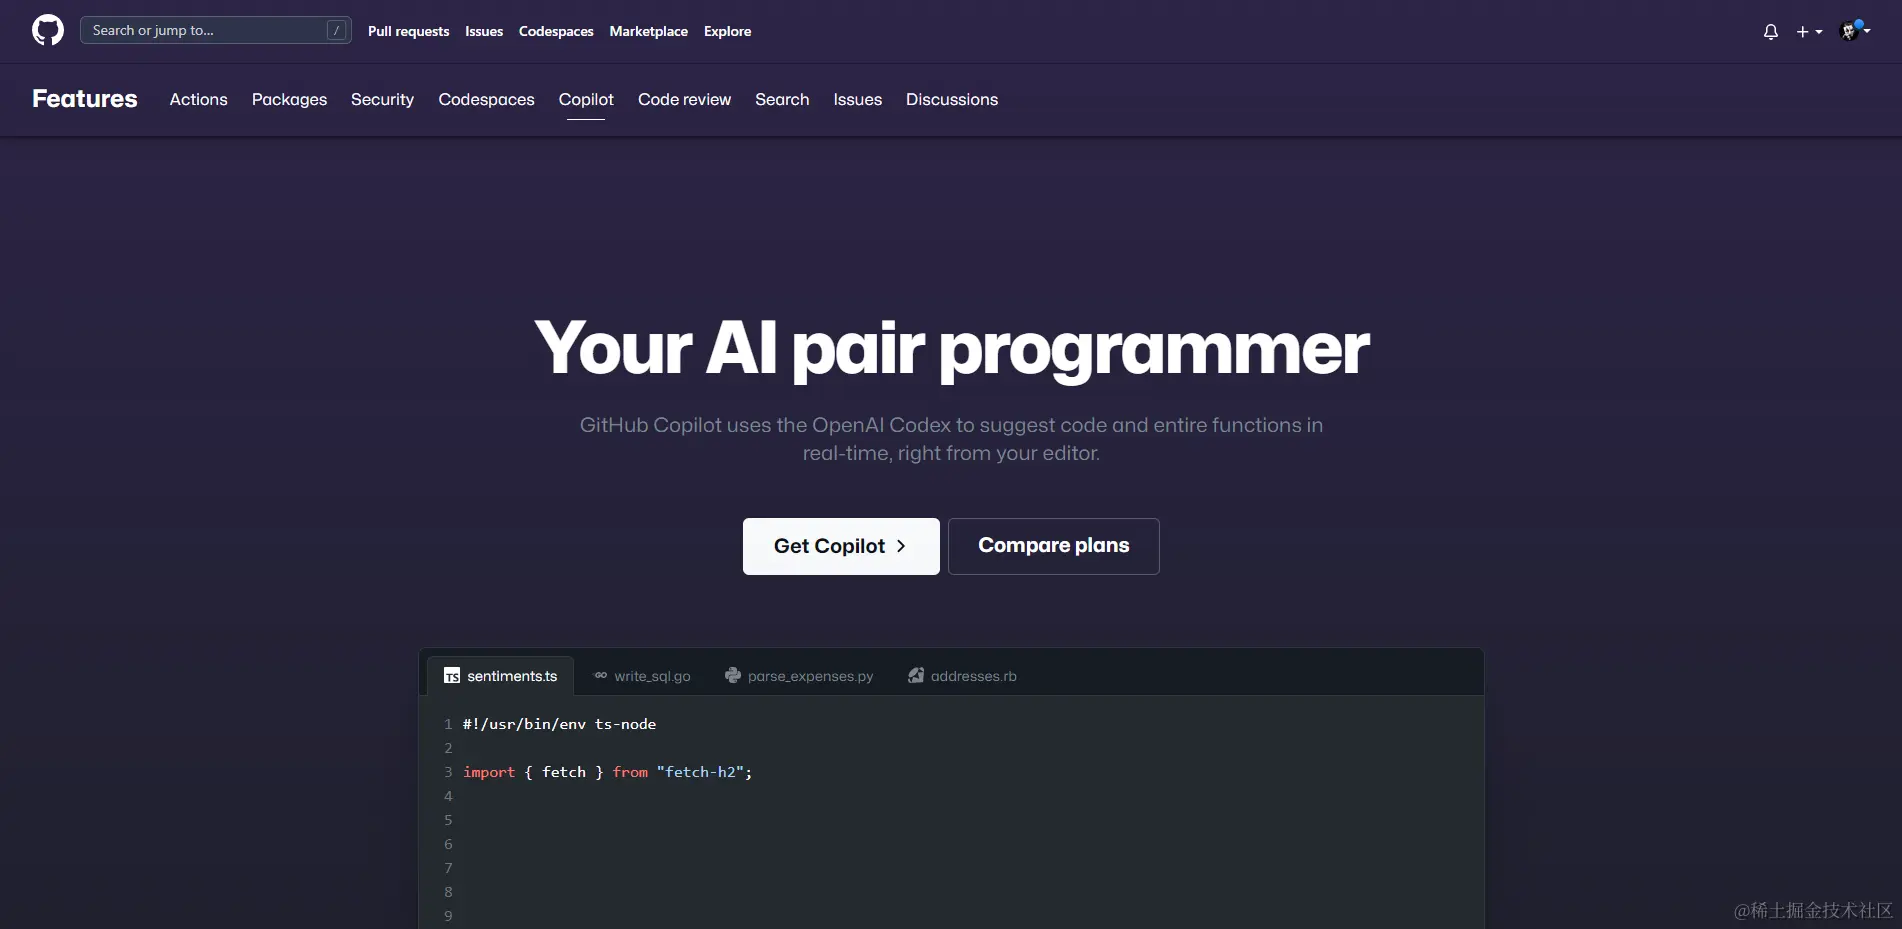1902x929 pixels.
Task: Open Codespaces in the Features subnav
Action: click(486, 99)
